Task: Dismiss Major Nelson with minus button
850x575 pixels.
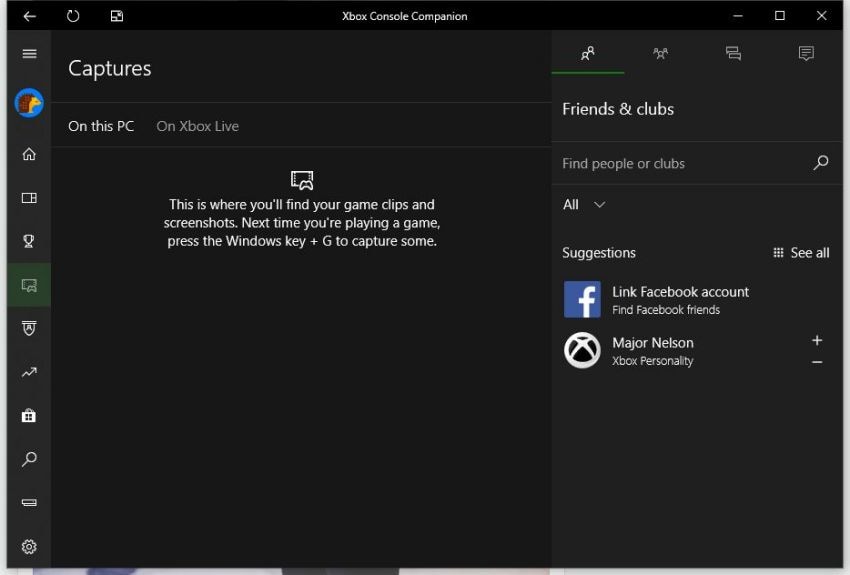Action: tap(817, 362)
